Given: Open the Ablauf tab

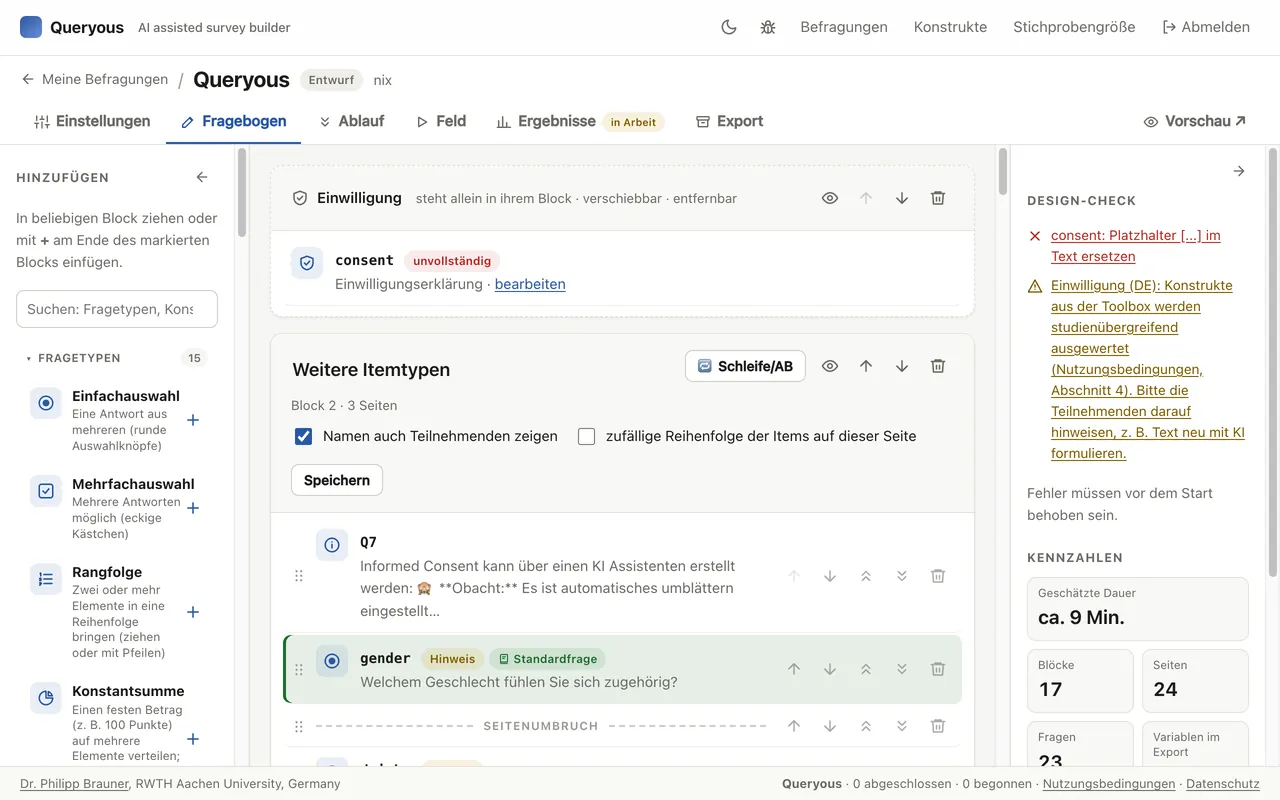Looking at the screenshot, I should (351, 121).
